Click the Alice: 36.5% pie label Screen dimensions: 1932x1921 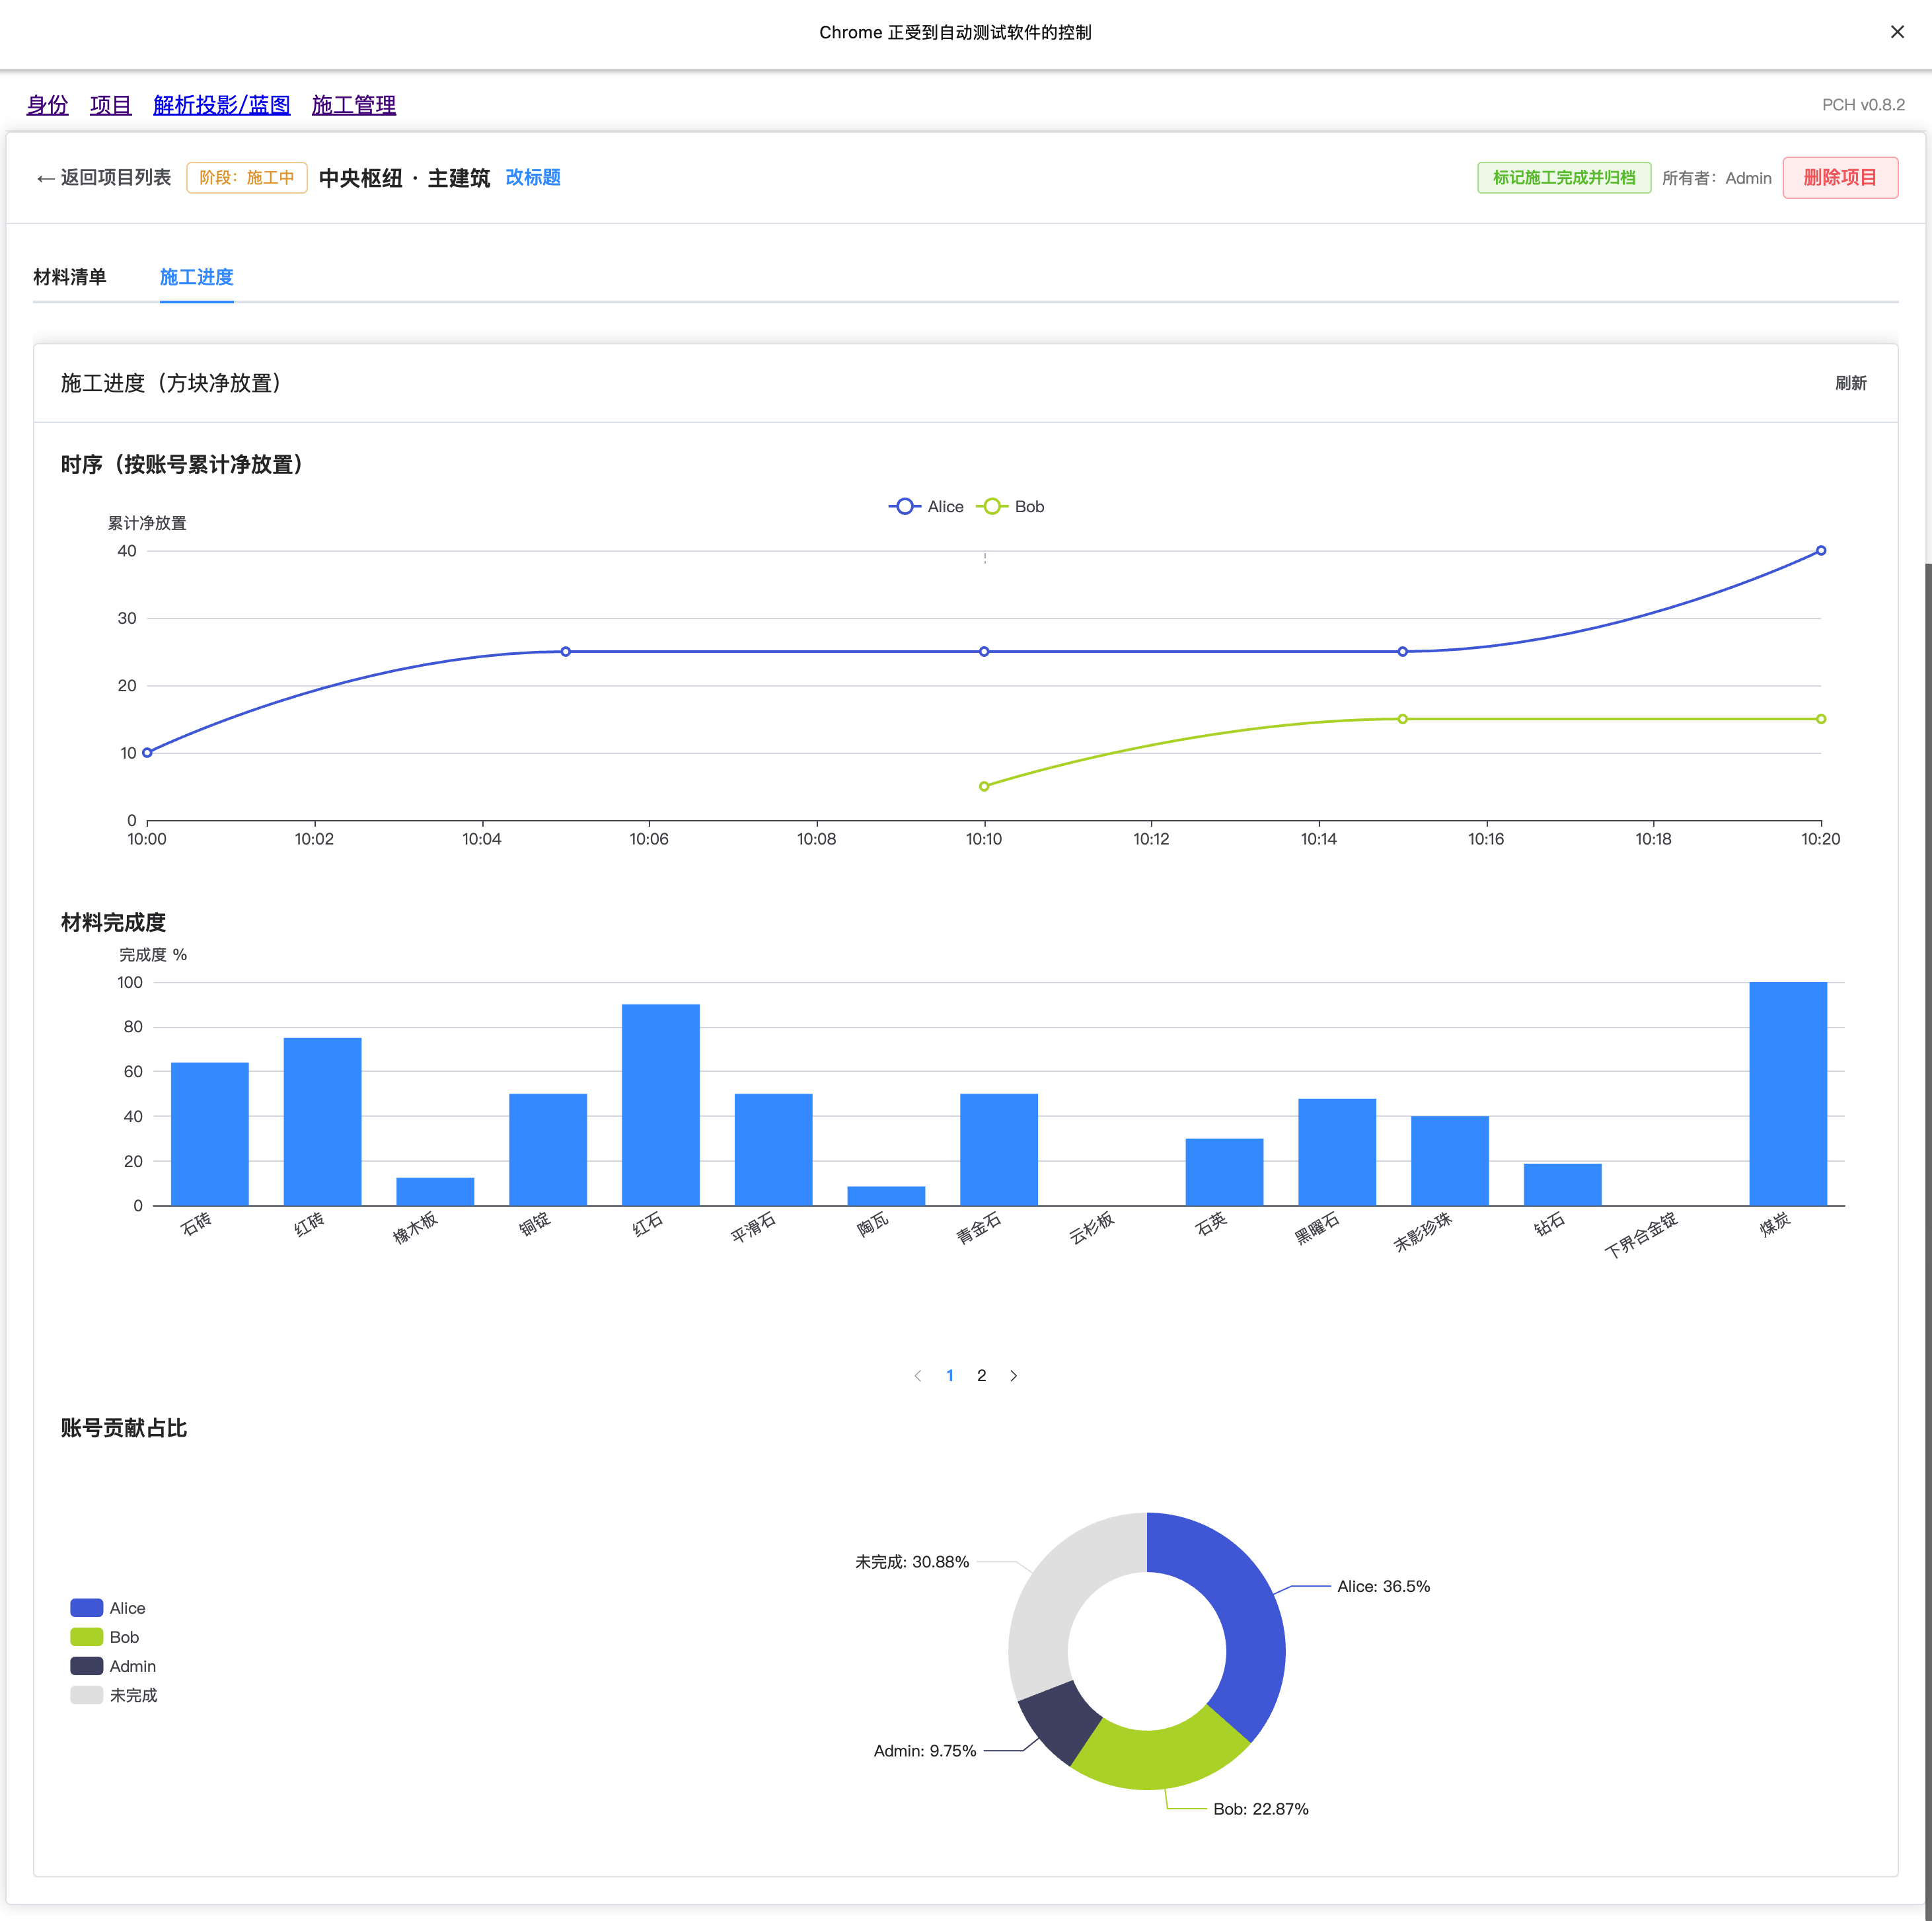[x=1383, y=1586]
